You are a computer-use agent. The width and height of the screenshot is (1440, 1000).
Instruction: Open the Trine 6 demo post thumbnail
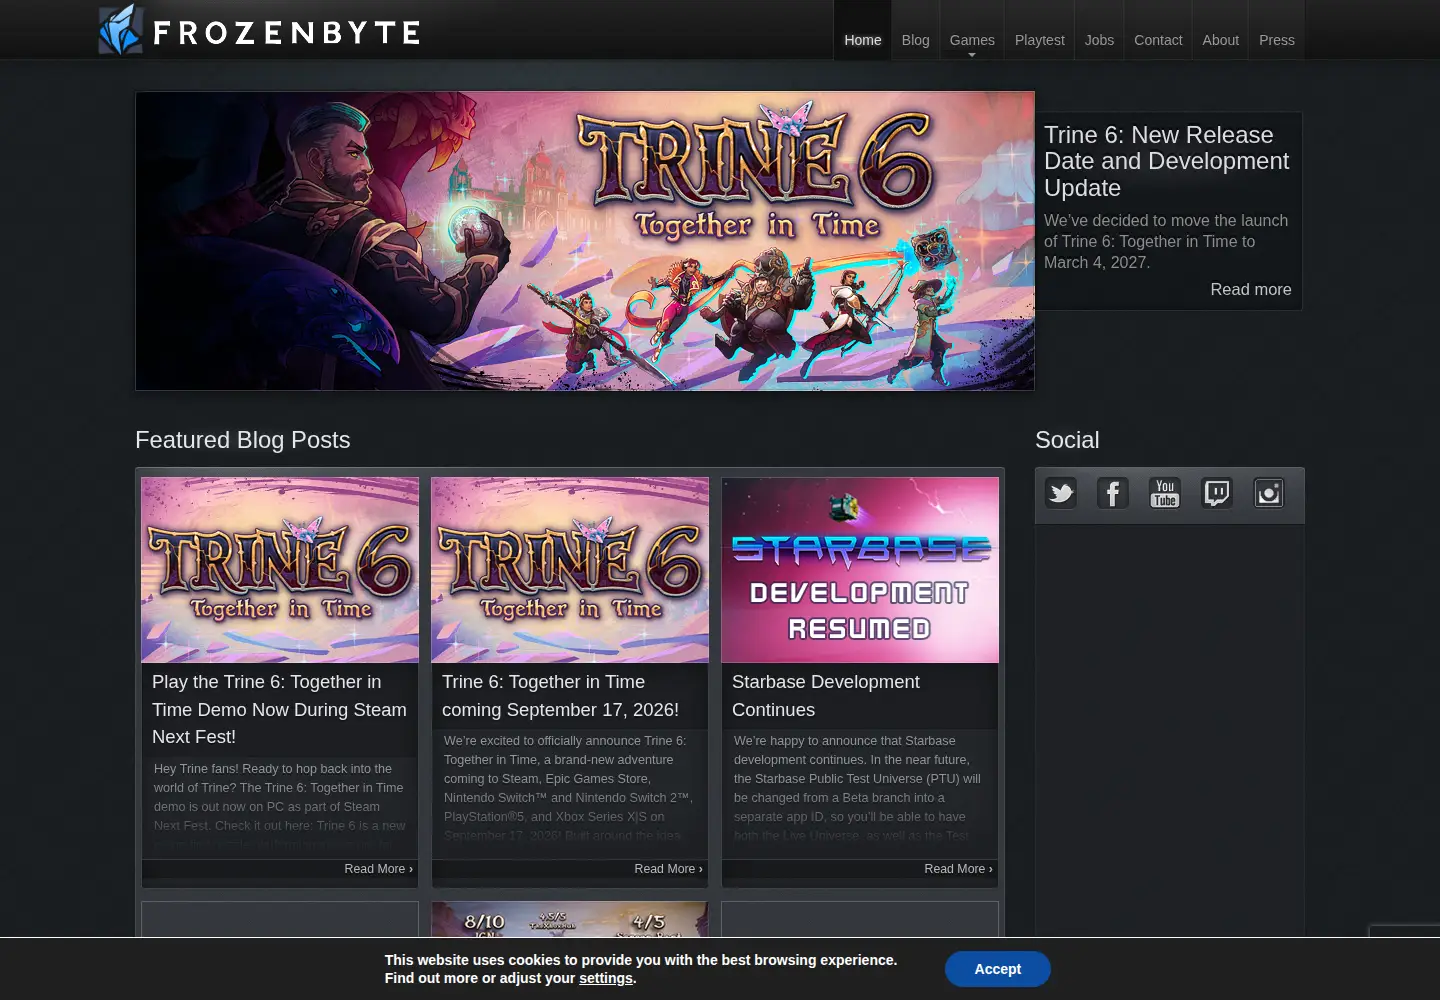coord(280,570)
